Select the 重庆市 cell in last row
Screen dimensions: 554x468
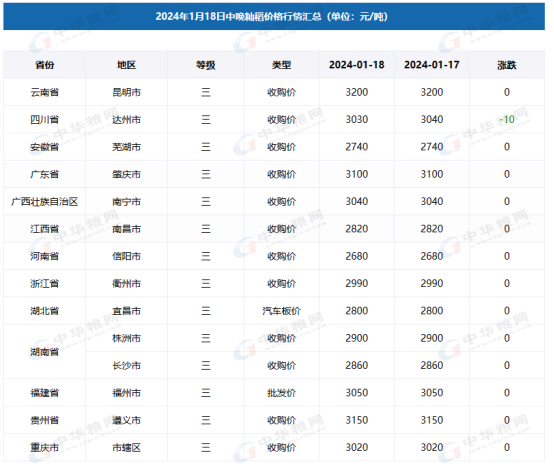[45, 448]
